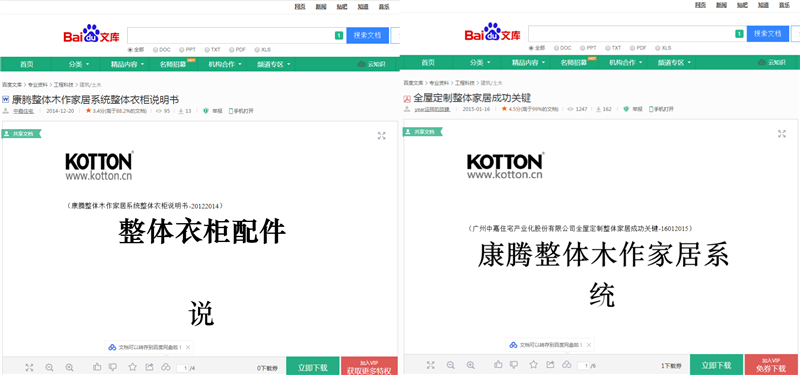Screen dimensions: 800x375
Task: Close the cloud-save tooltip on left page
Action: 188,347
